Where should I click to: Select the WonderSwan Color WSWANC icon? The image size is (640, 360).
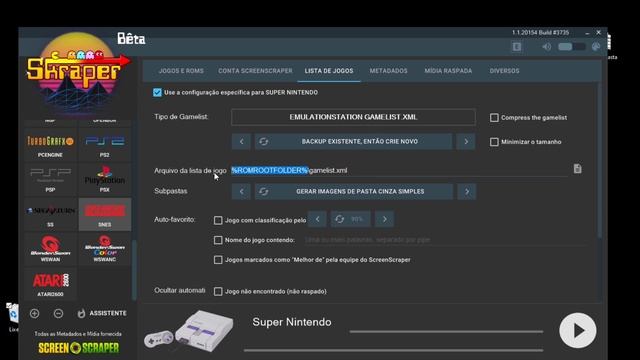pos(104,249)
